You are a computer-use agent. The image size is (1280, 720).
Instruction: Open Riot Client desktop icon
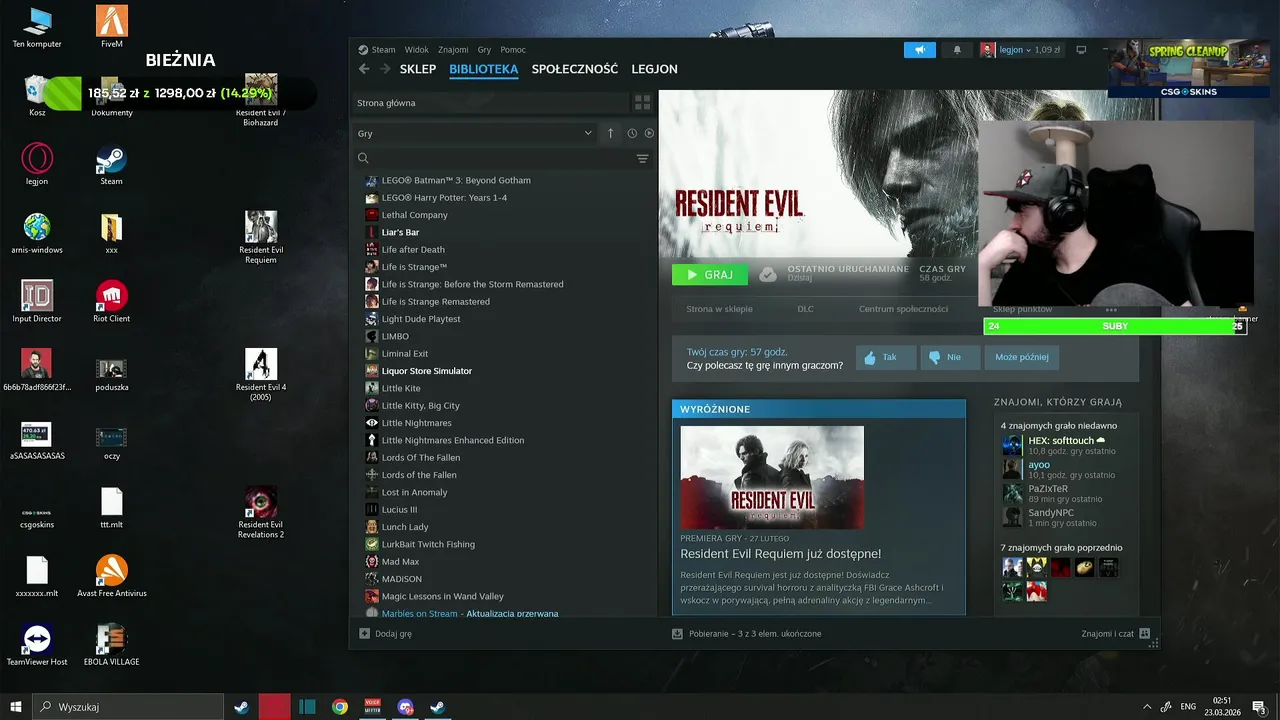[x=112, y=301]
